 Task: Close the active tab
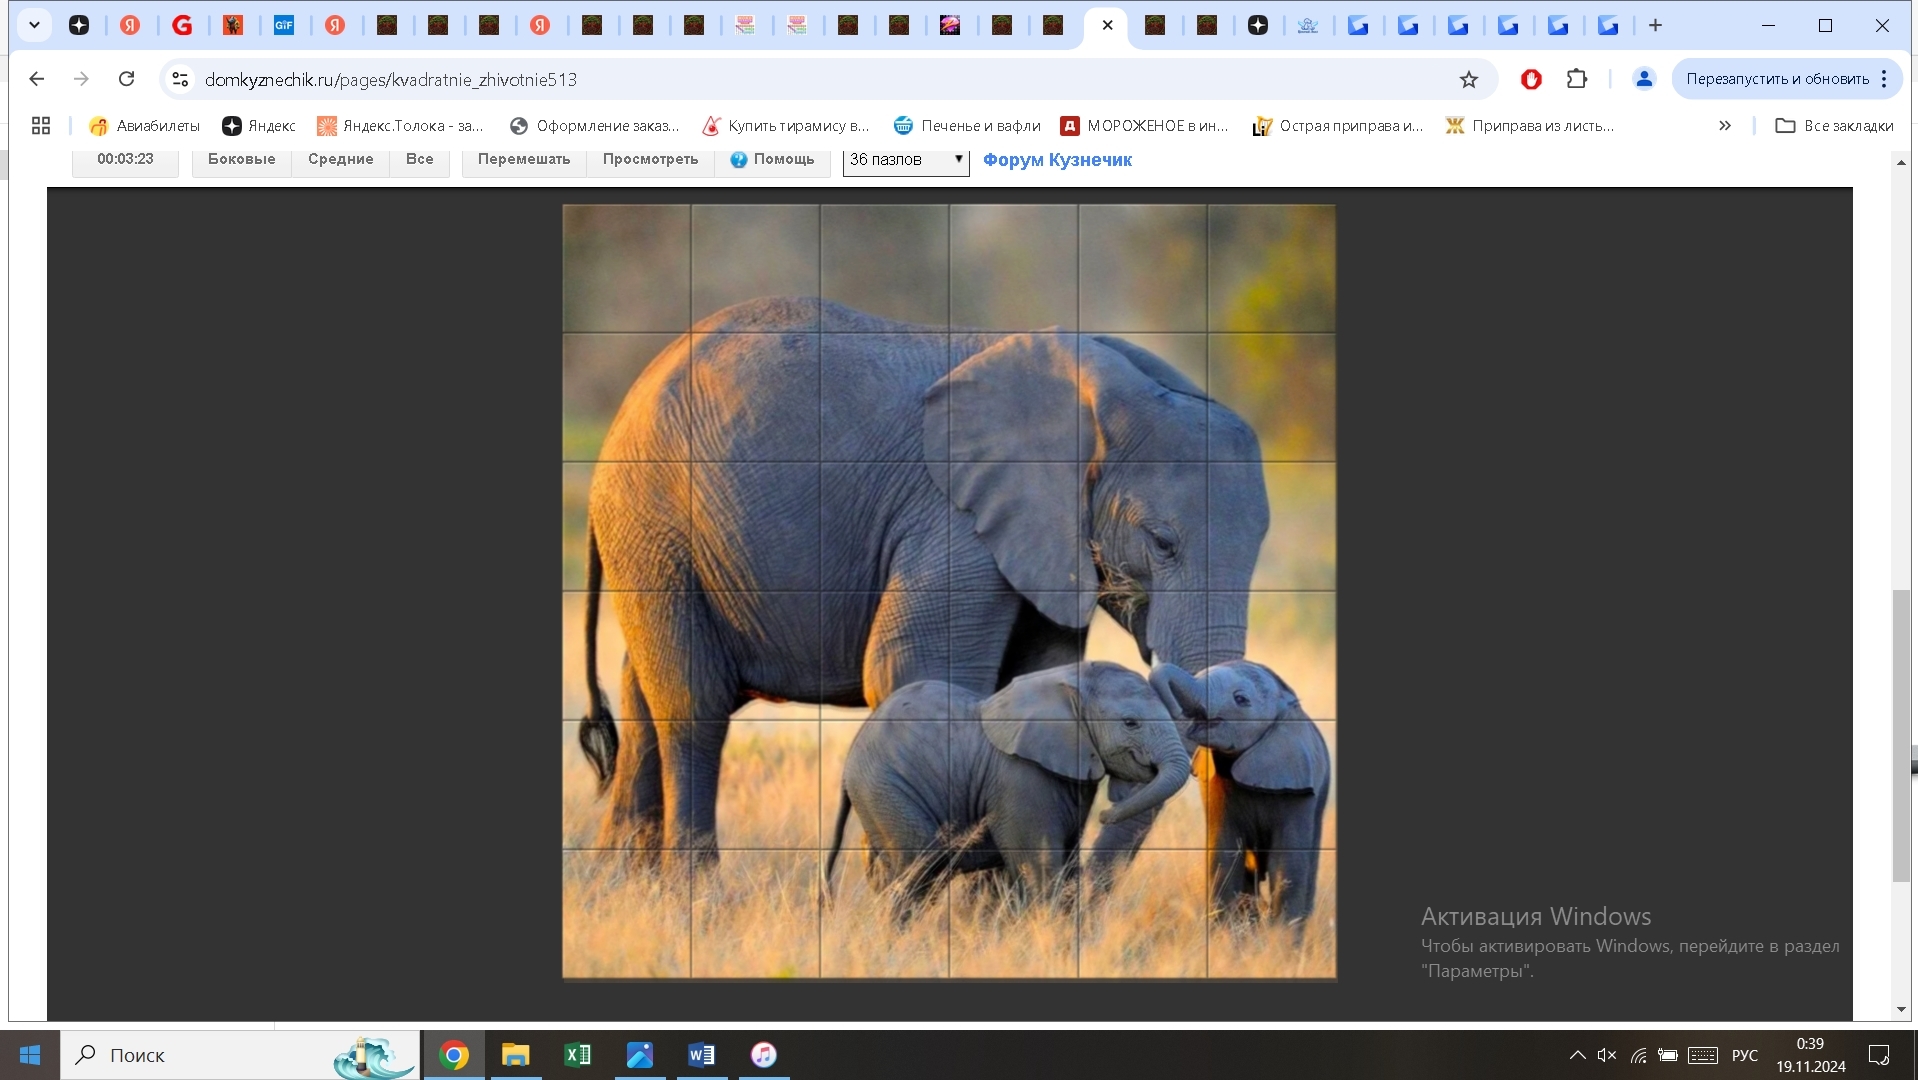point(1107,26)
